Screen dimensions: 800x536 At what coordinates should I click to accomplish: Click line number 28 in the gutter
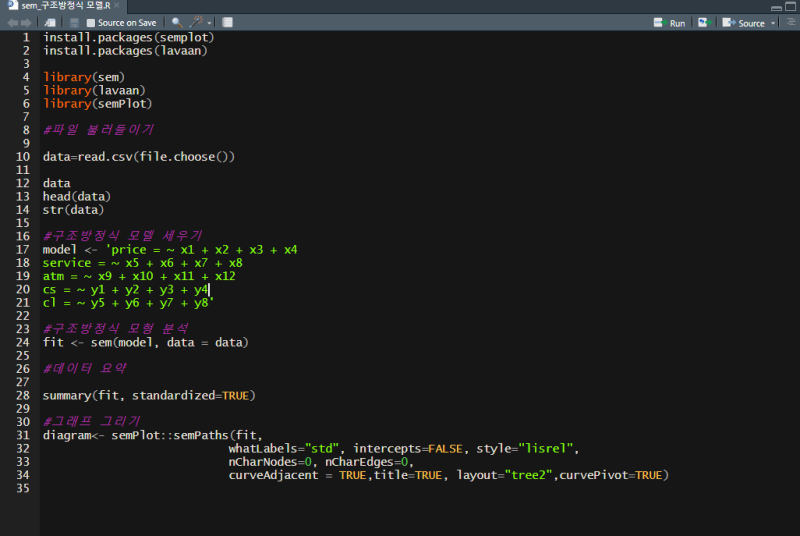point(22,395)
